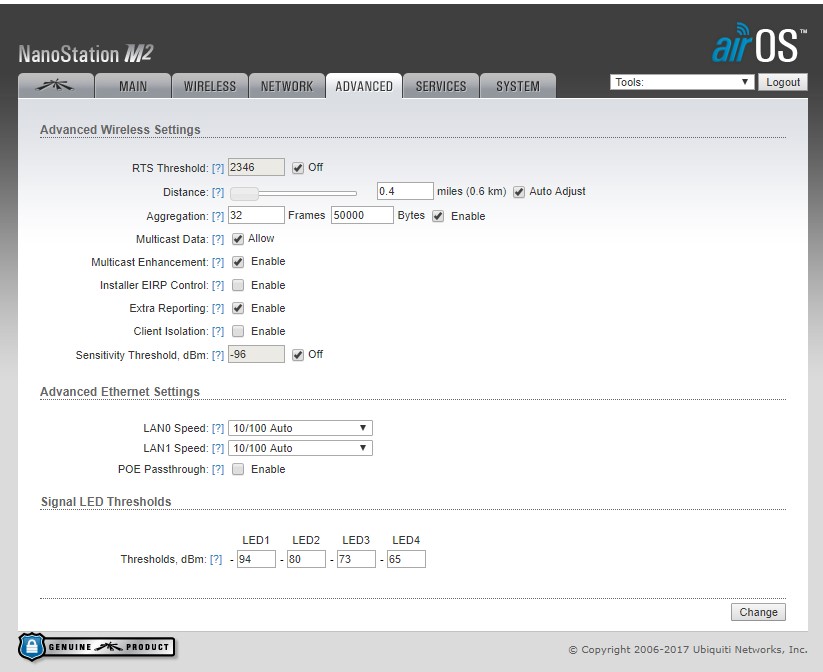This screenshot has width=823, height=672.
Task: Switch to the WIRELESS tab
Action: [x=209, y=86]
